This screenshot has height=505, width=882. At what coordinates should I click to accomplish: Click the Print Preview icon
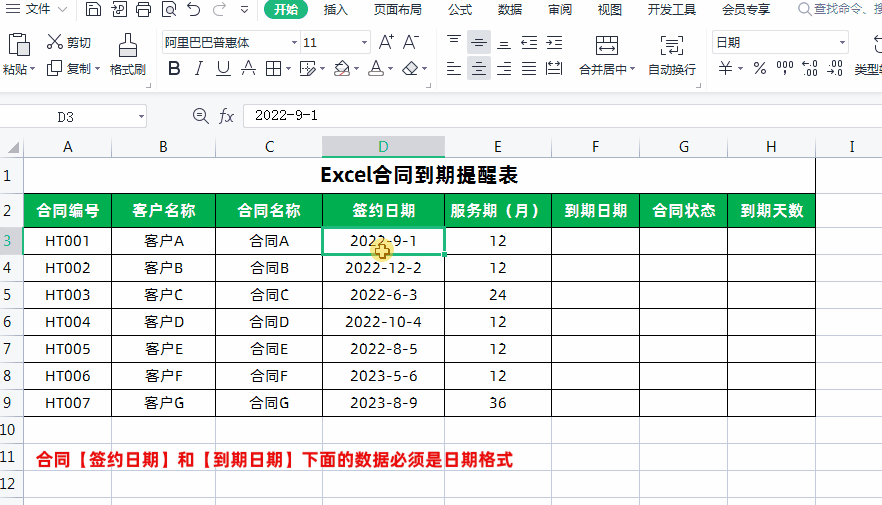pos(168,9)
